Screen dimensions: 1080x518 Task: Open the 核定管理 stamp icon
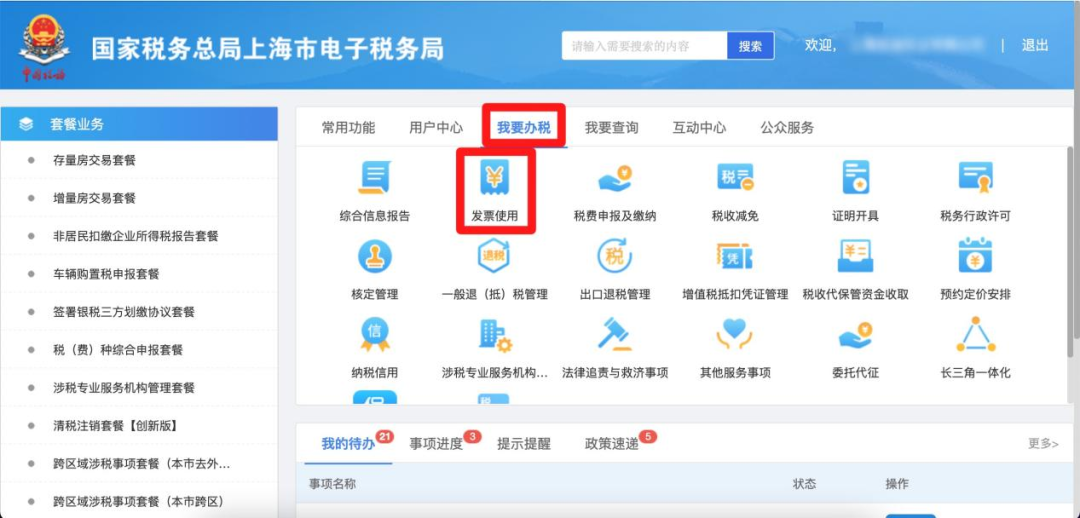tap(375, 256)
